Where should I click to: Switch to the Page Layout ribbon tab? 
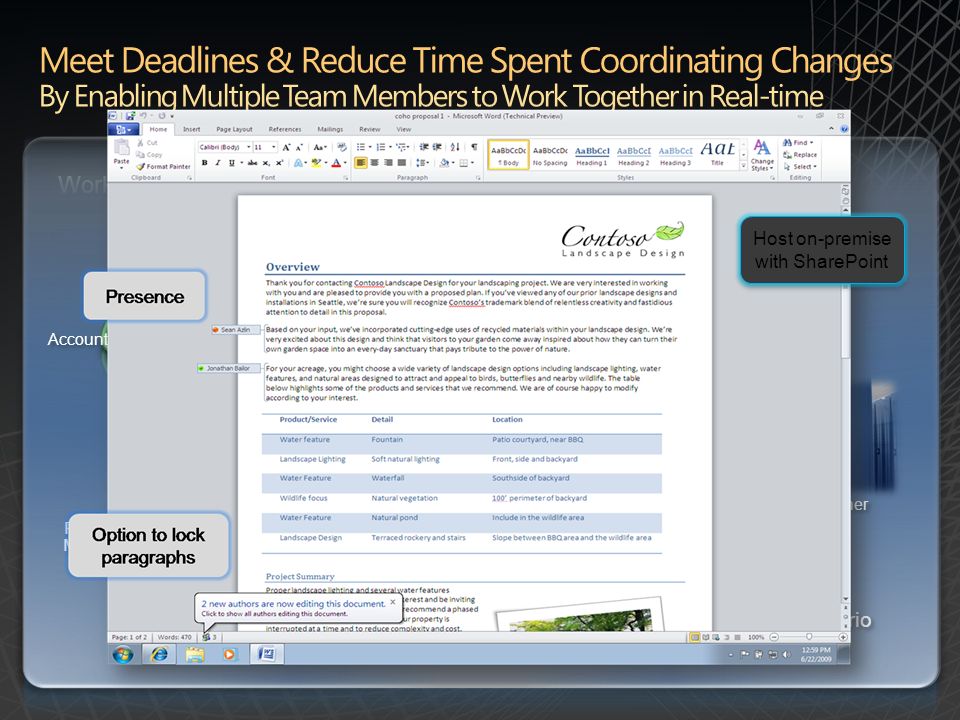[x=234, y=129]
